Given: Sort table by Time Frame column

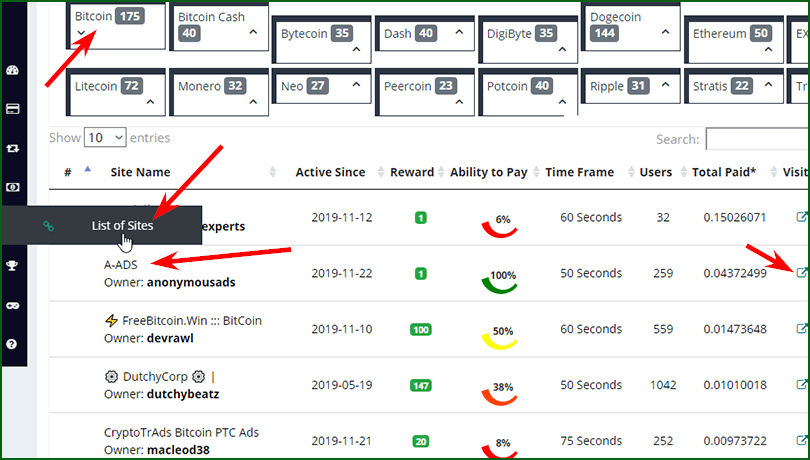Looking at the screenshot, I should pyautogui.click(x=580, y=172).
